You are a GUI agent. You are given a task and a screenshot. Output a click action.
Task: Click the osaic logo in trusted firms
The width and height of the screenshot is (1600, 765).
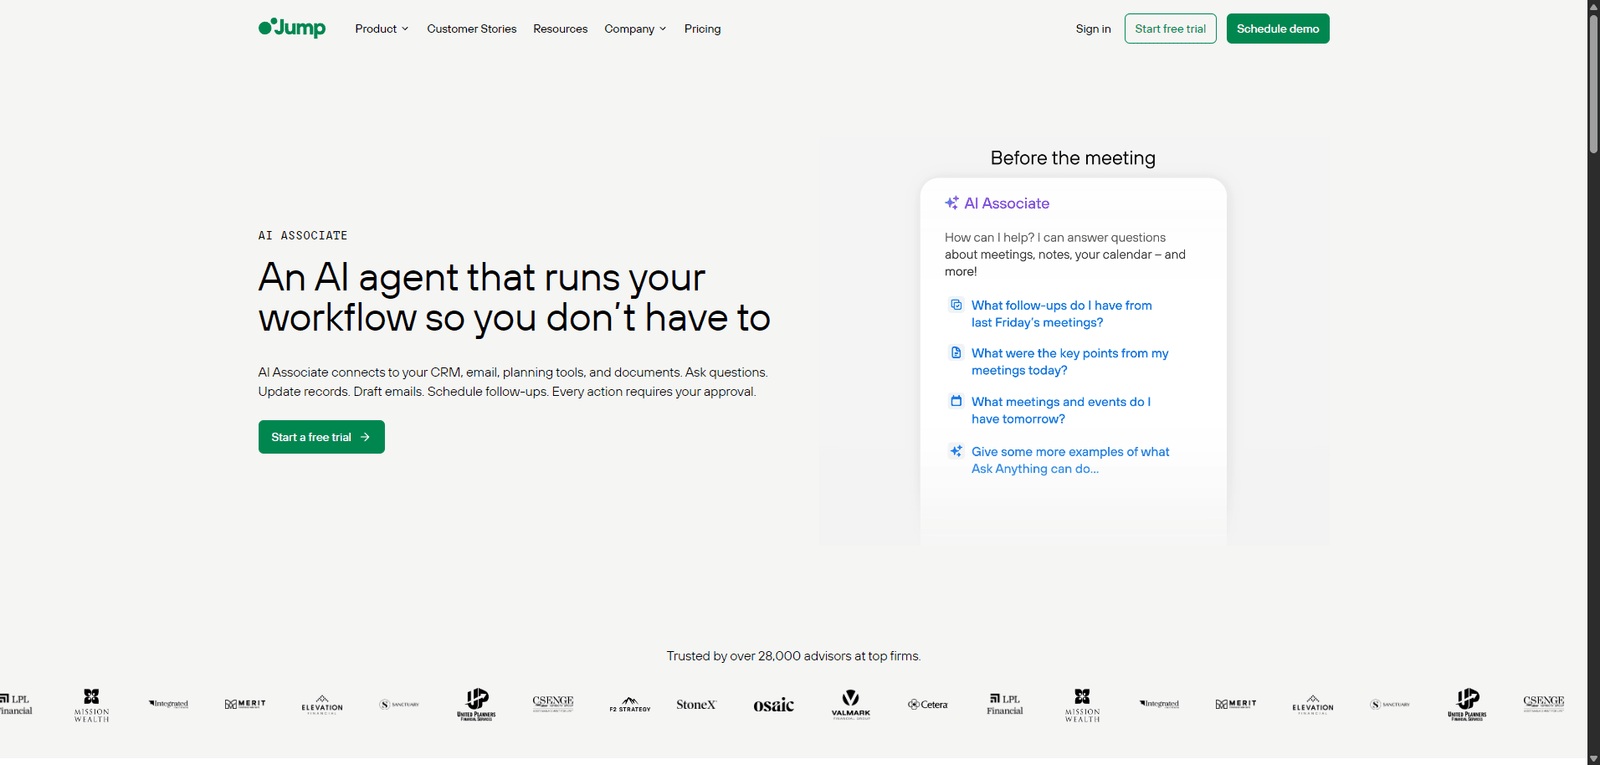[773, 705]
